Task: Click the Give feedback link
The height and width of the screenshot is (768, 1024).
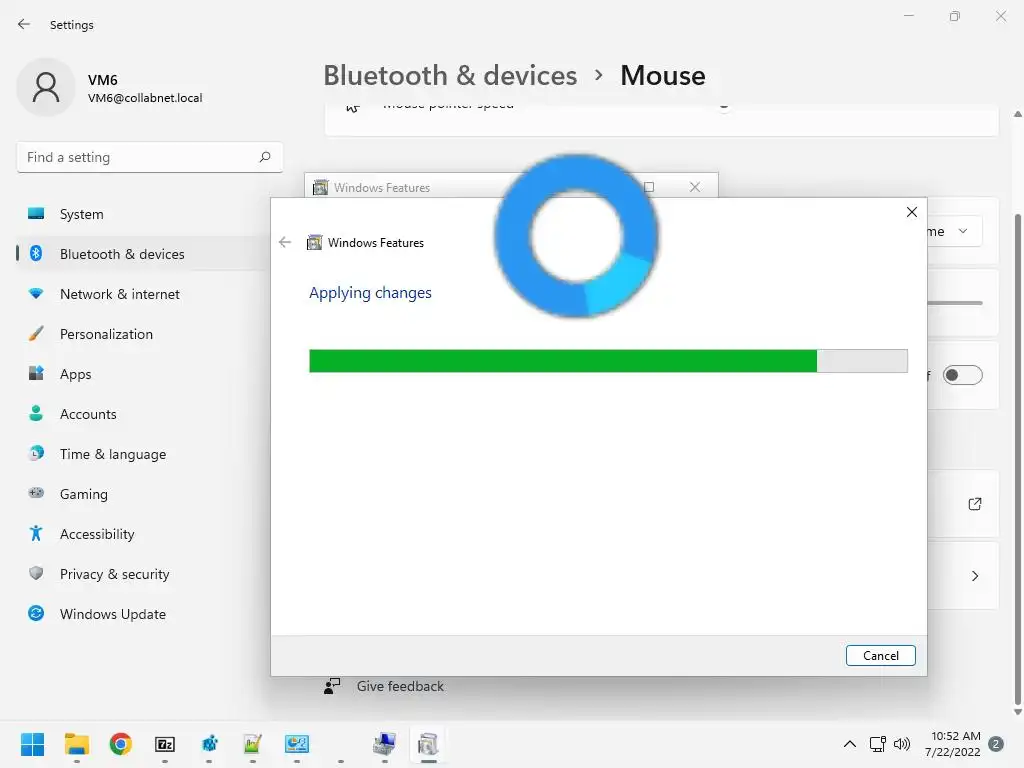Action: pyautogui.click(x=400, y=686)
